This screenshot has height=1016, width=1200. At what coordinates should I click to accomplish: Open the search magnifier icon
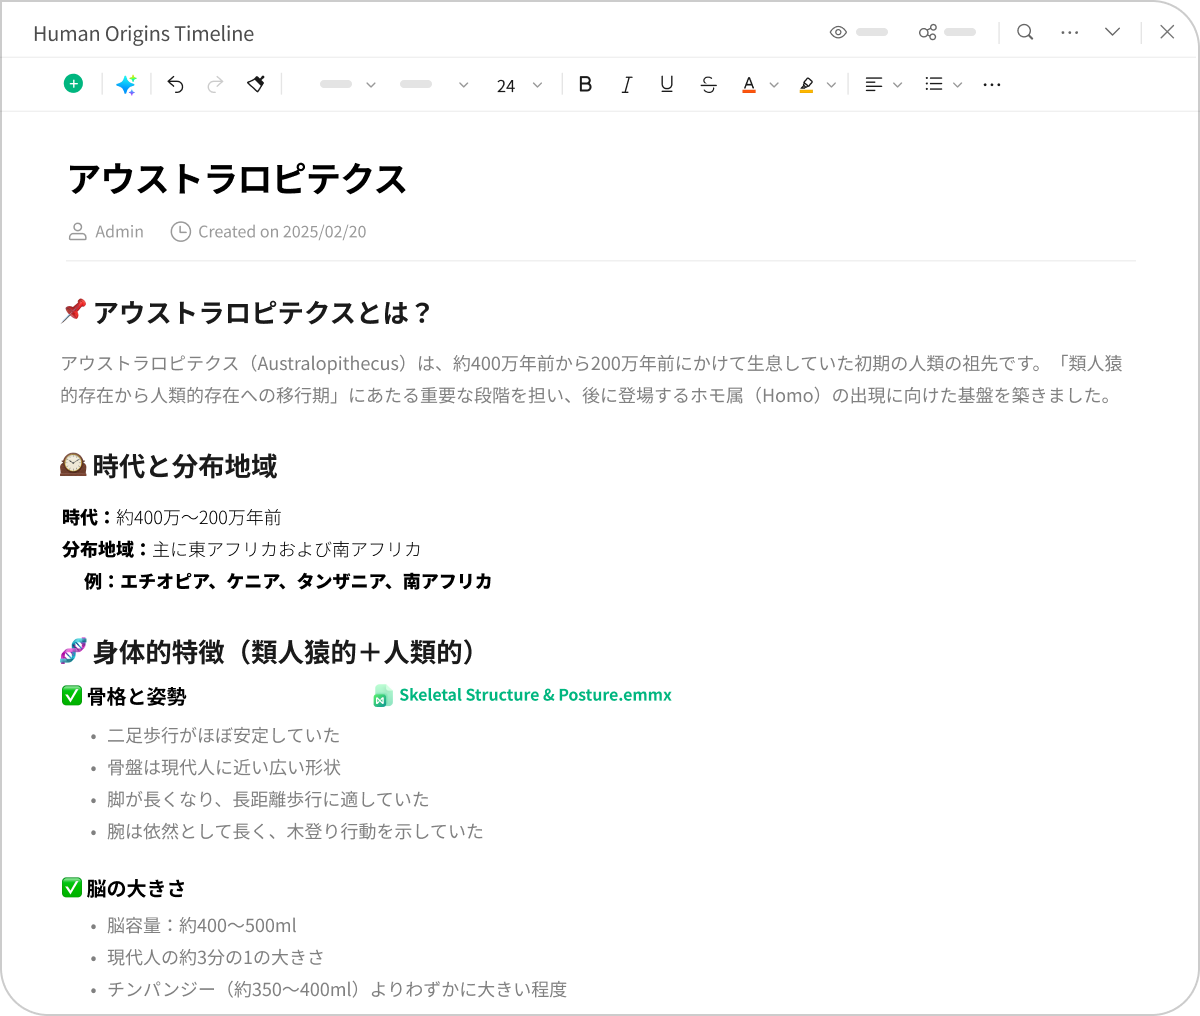[x=1025, y=32]
